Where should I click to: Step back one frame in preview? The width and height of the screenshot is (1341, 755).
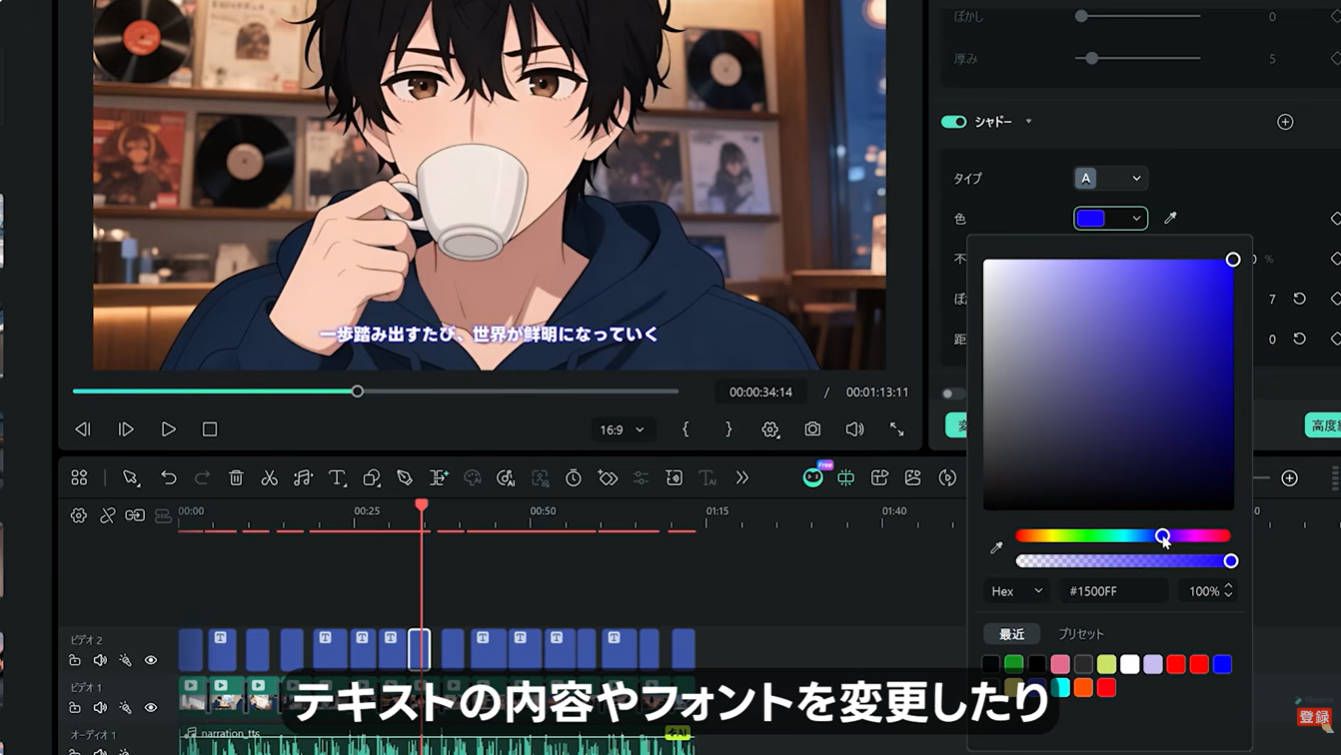(83, 429)
